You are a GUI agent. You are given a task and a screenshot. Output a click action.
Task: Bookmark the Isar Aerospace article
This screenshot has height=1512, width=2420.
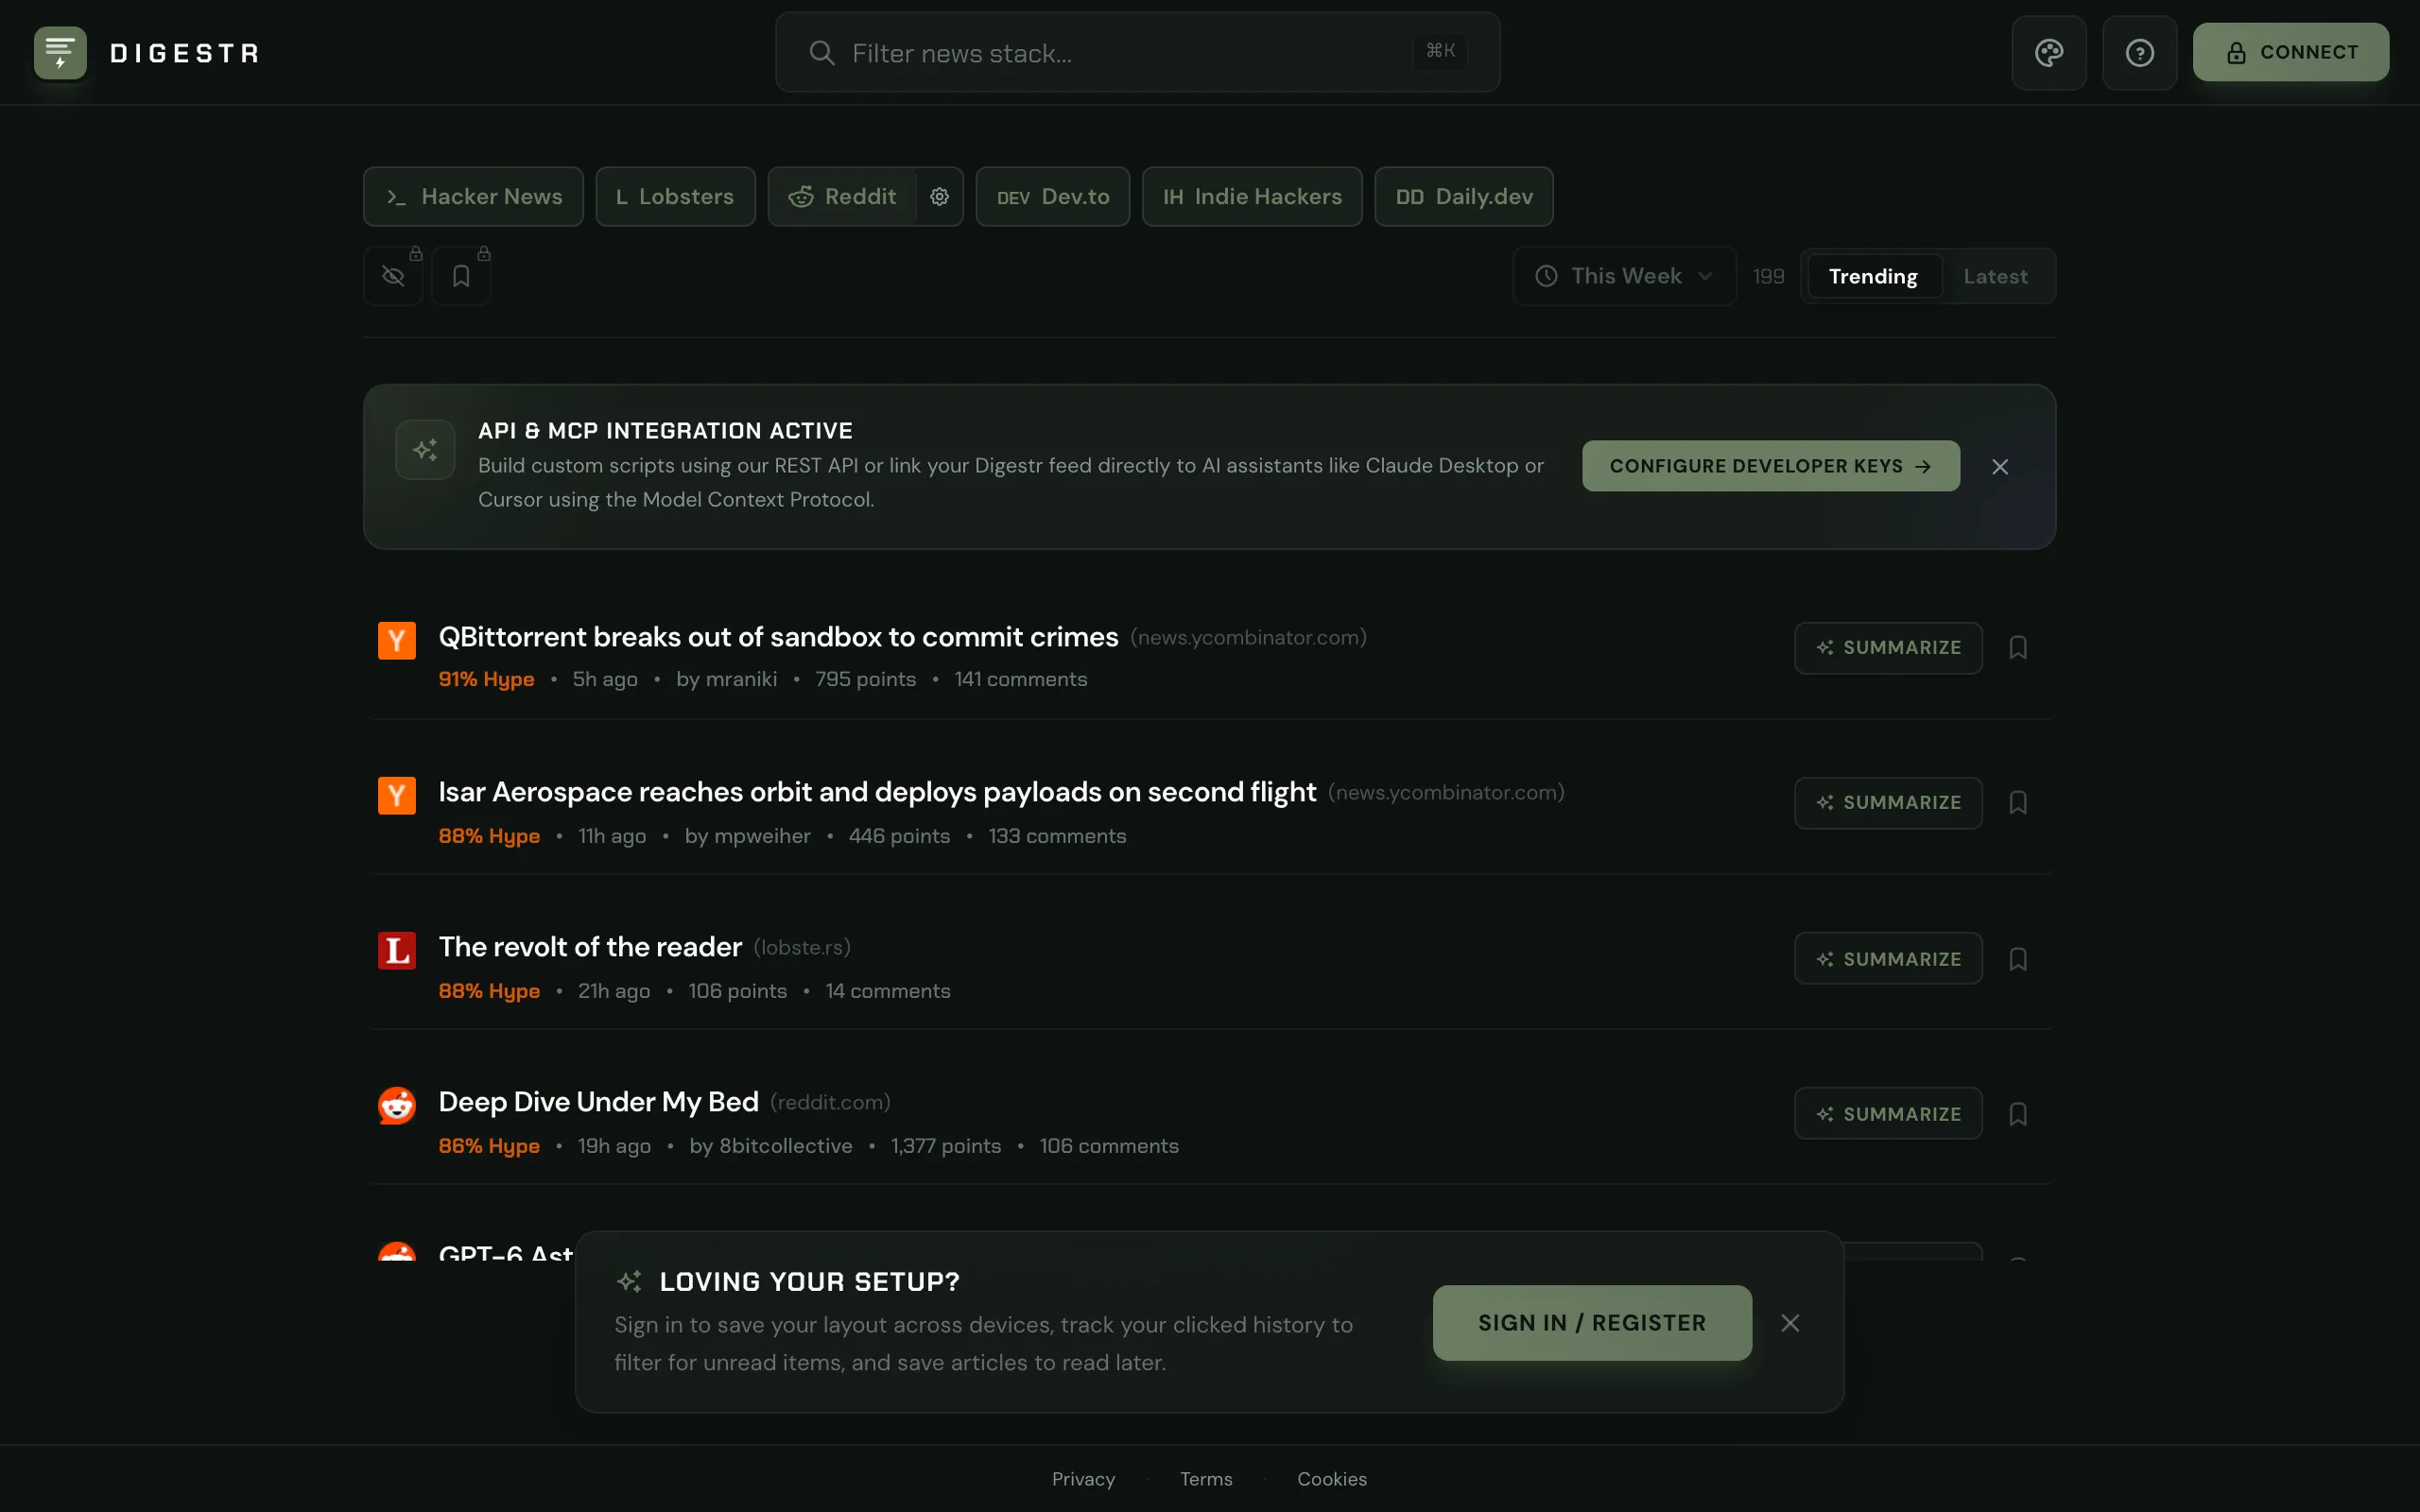2018,803
